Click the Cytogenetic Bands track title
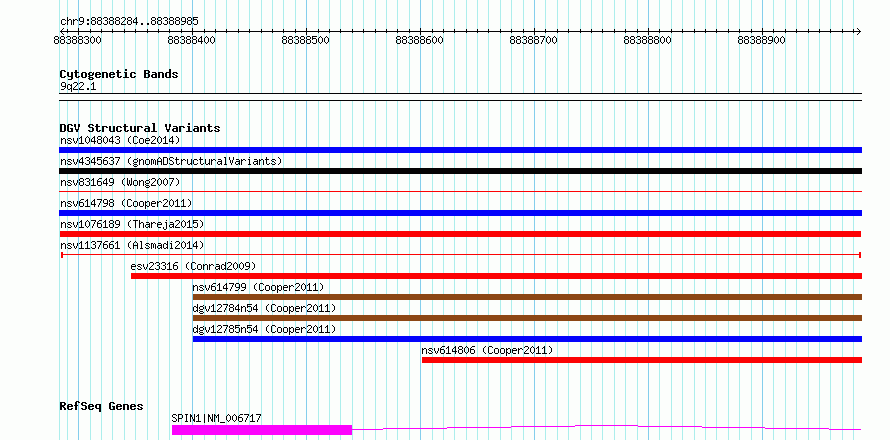 click(x=119, y=74)
